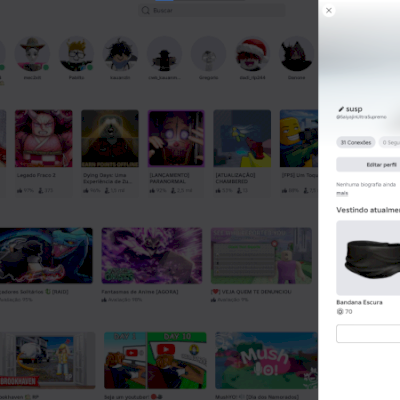400x400 pixels.
Task: Open the MushYO! game thumbnail
Action: coord(266,360)
